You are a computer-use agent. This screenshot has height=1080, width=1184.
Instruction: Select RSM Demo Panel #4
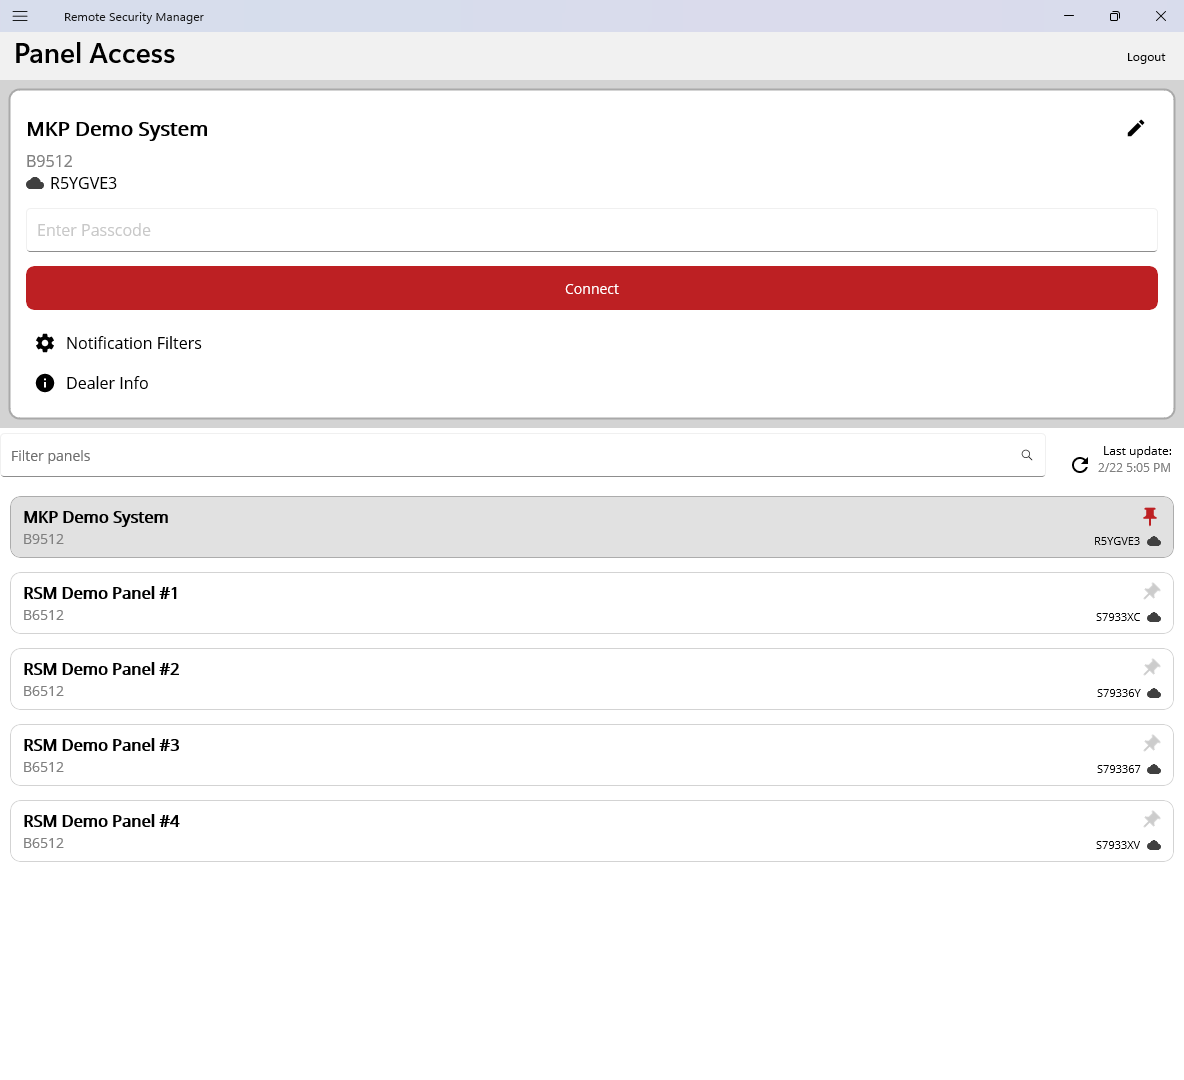click(x=591, y=831)
